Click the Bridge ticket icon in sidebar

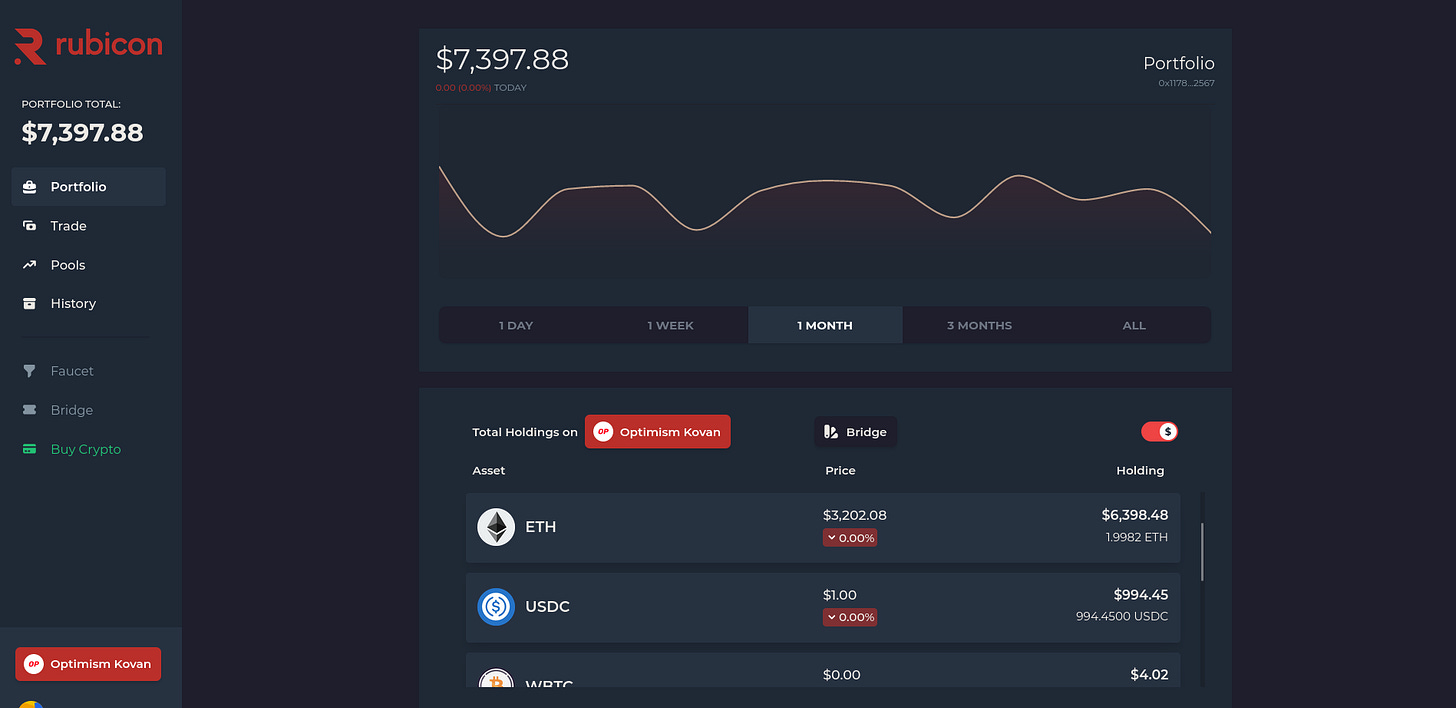[30, 410]
